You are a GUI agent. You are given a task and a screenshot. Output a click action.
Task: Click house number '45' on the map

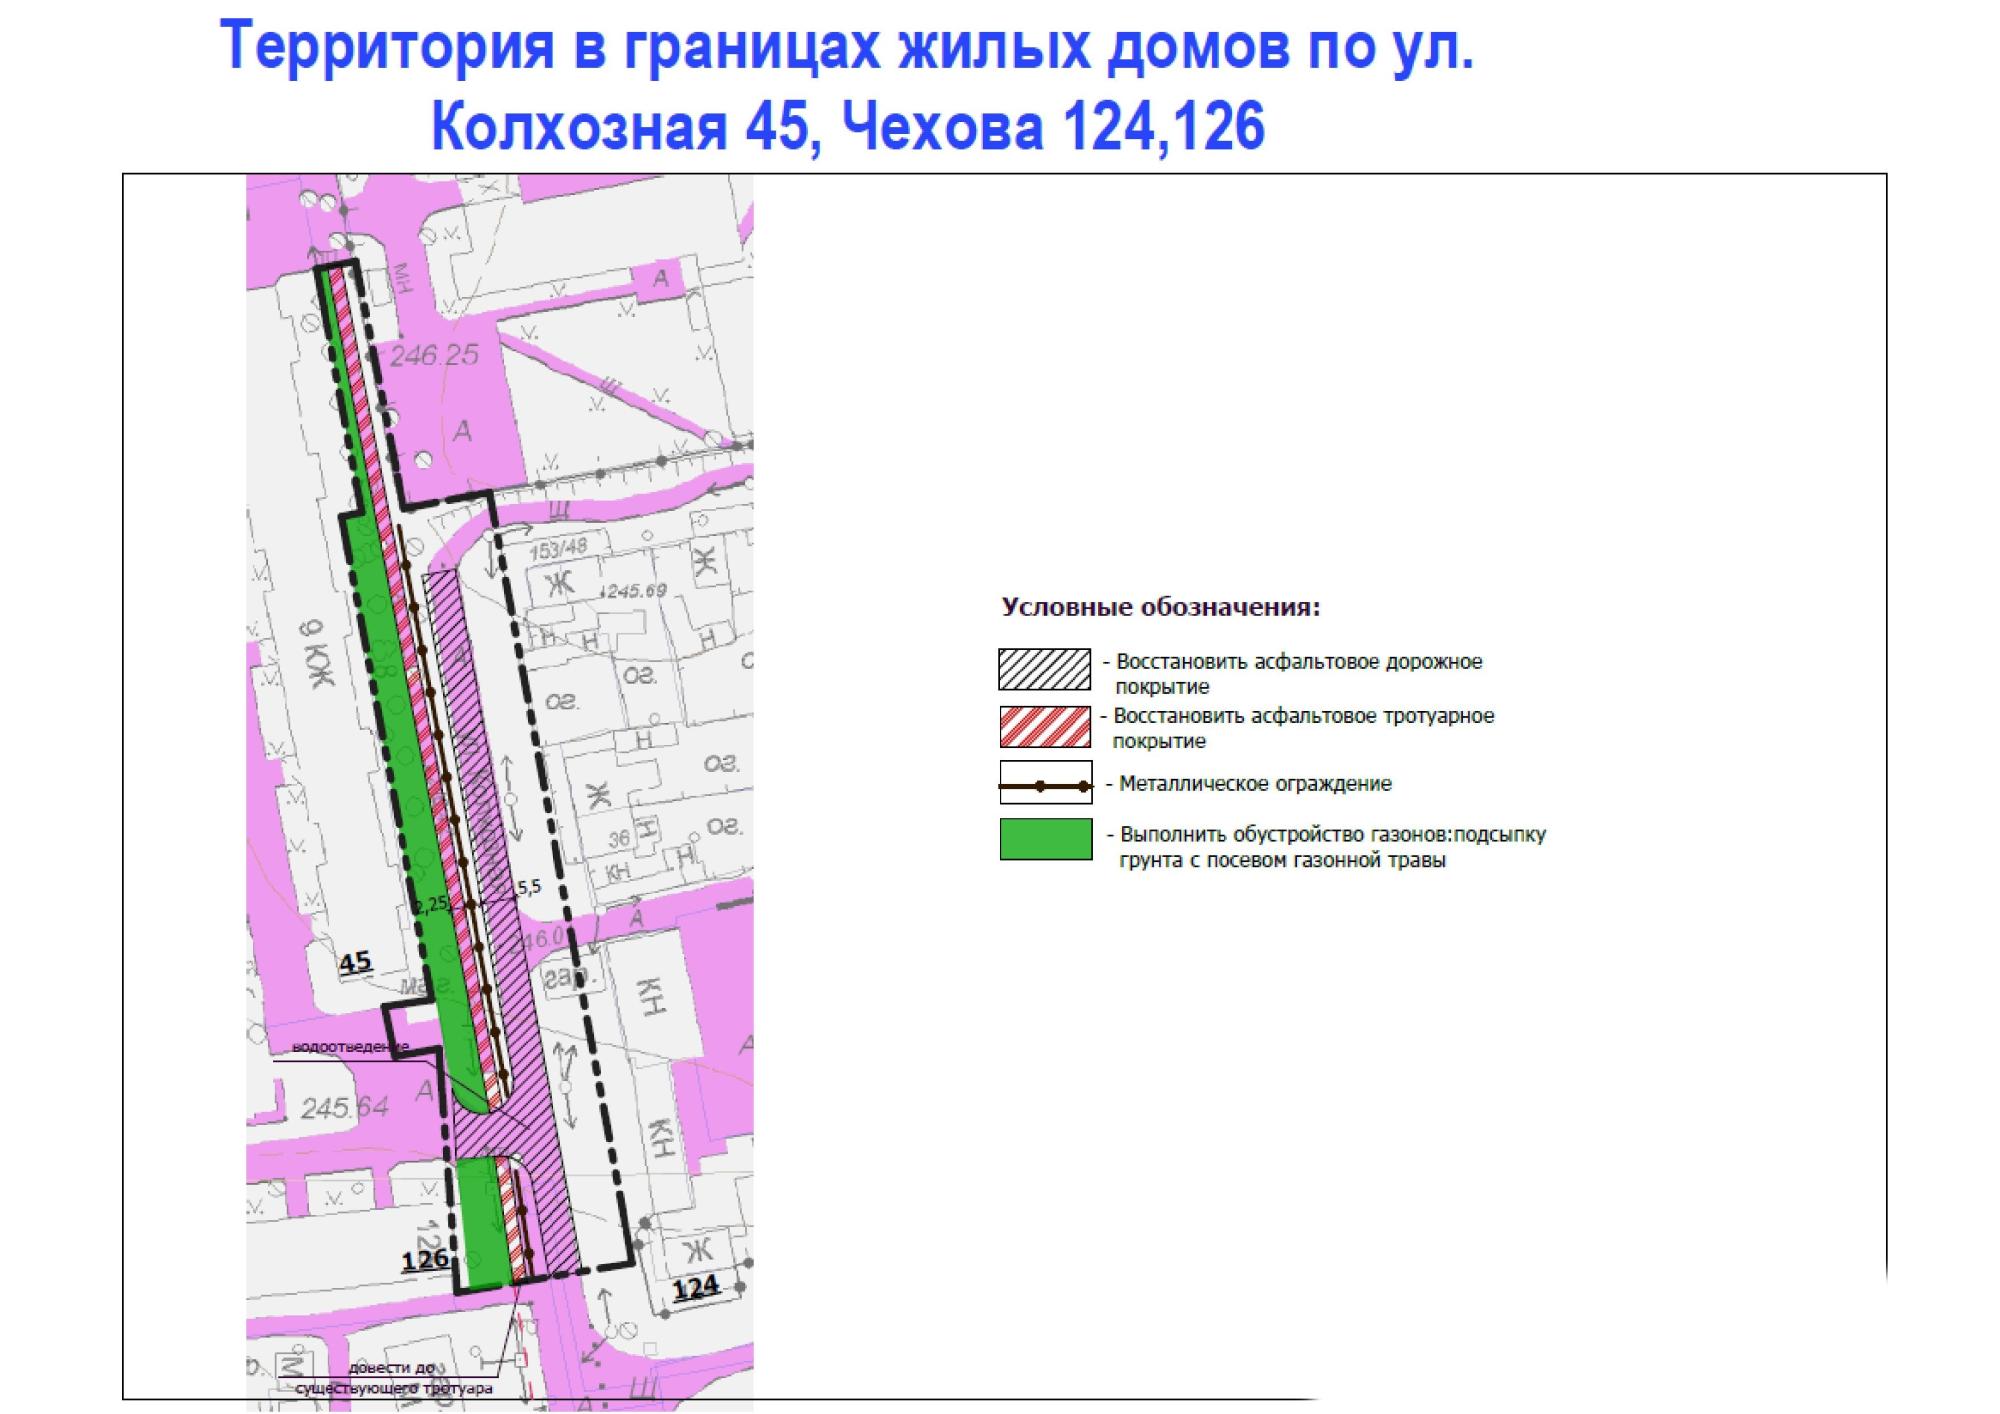click(x=355, y=963)
